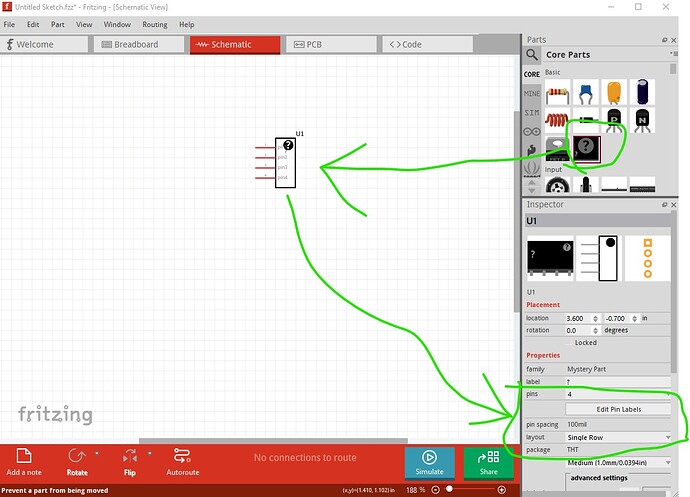Click the U1 mystery part on canvas
690x497 pixels.
point(285,163)
